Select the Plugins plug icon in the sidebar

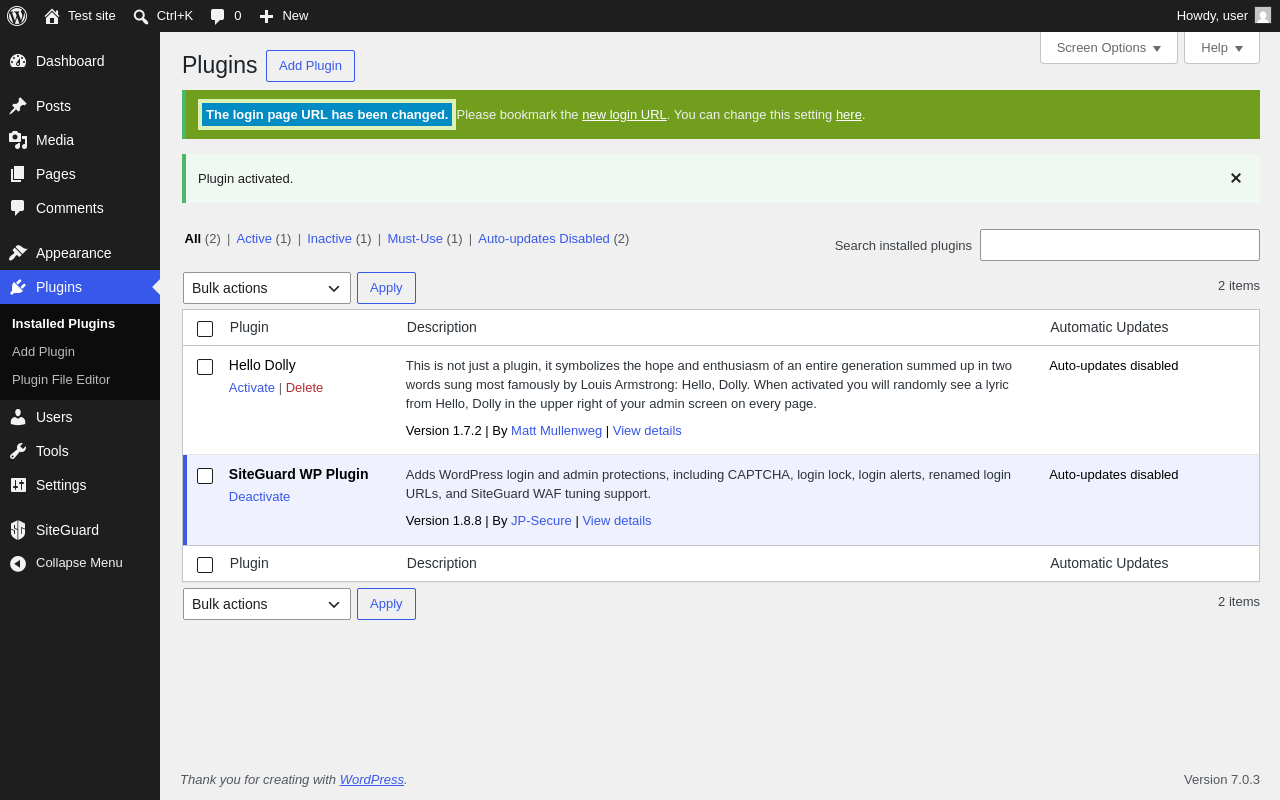[x=18, y=287]
